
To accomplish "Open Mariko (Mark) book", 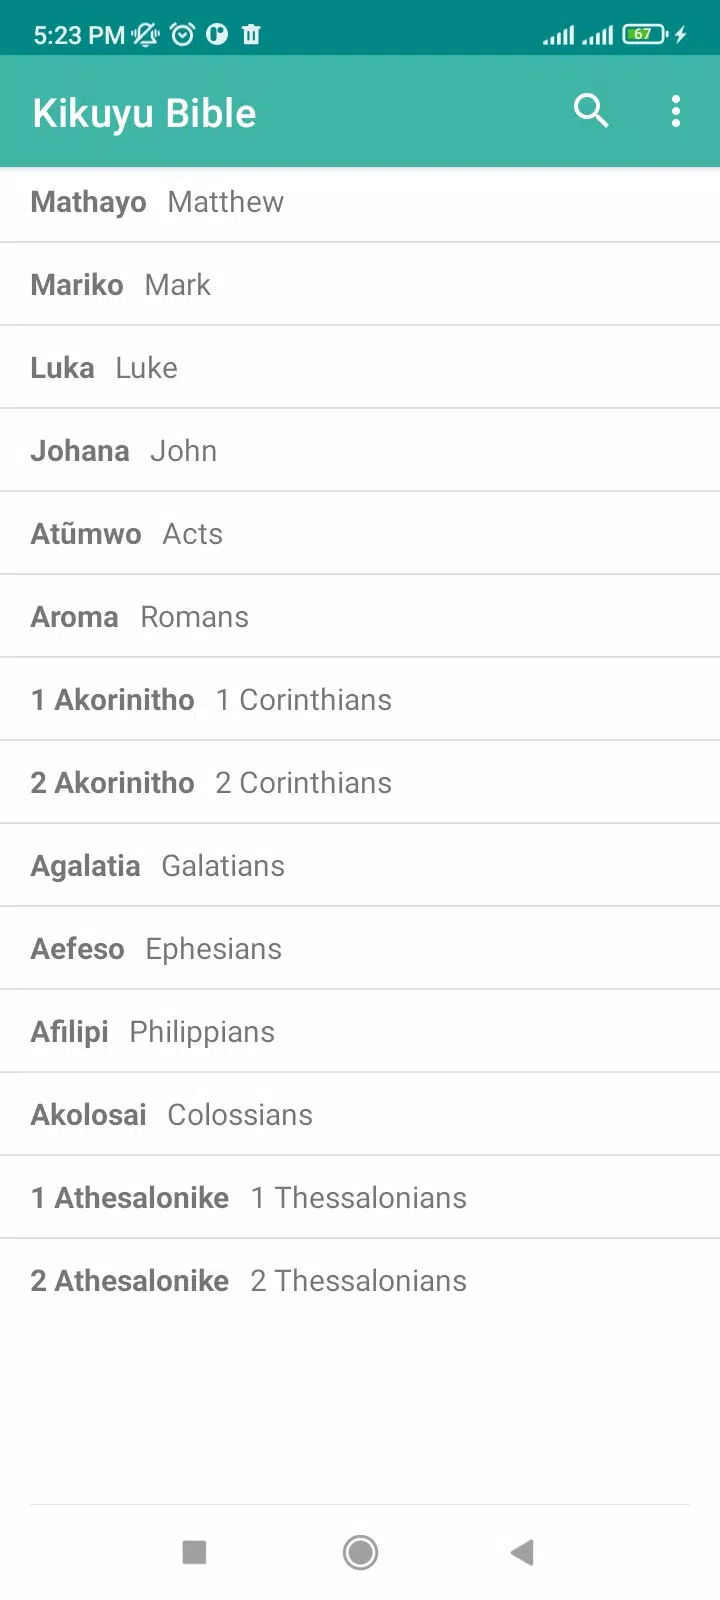I will tap(360, 284).
